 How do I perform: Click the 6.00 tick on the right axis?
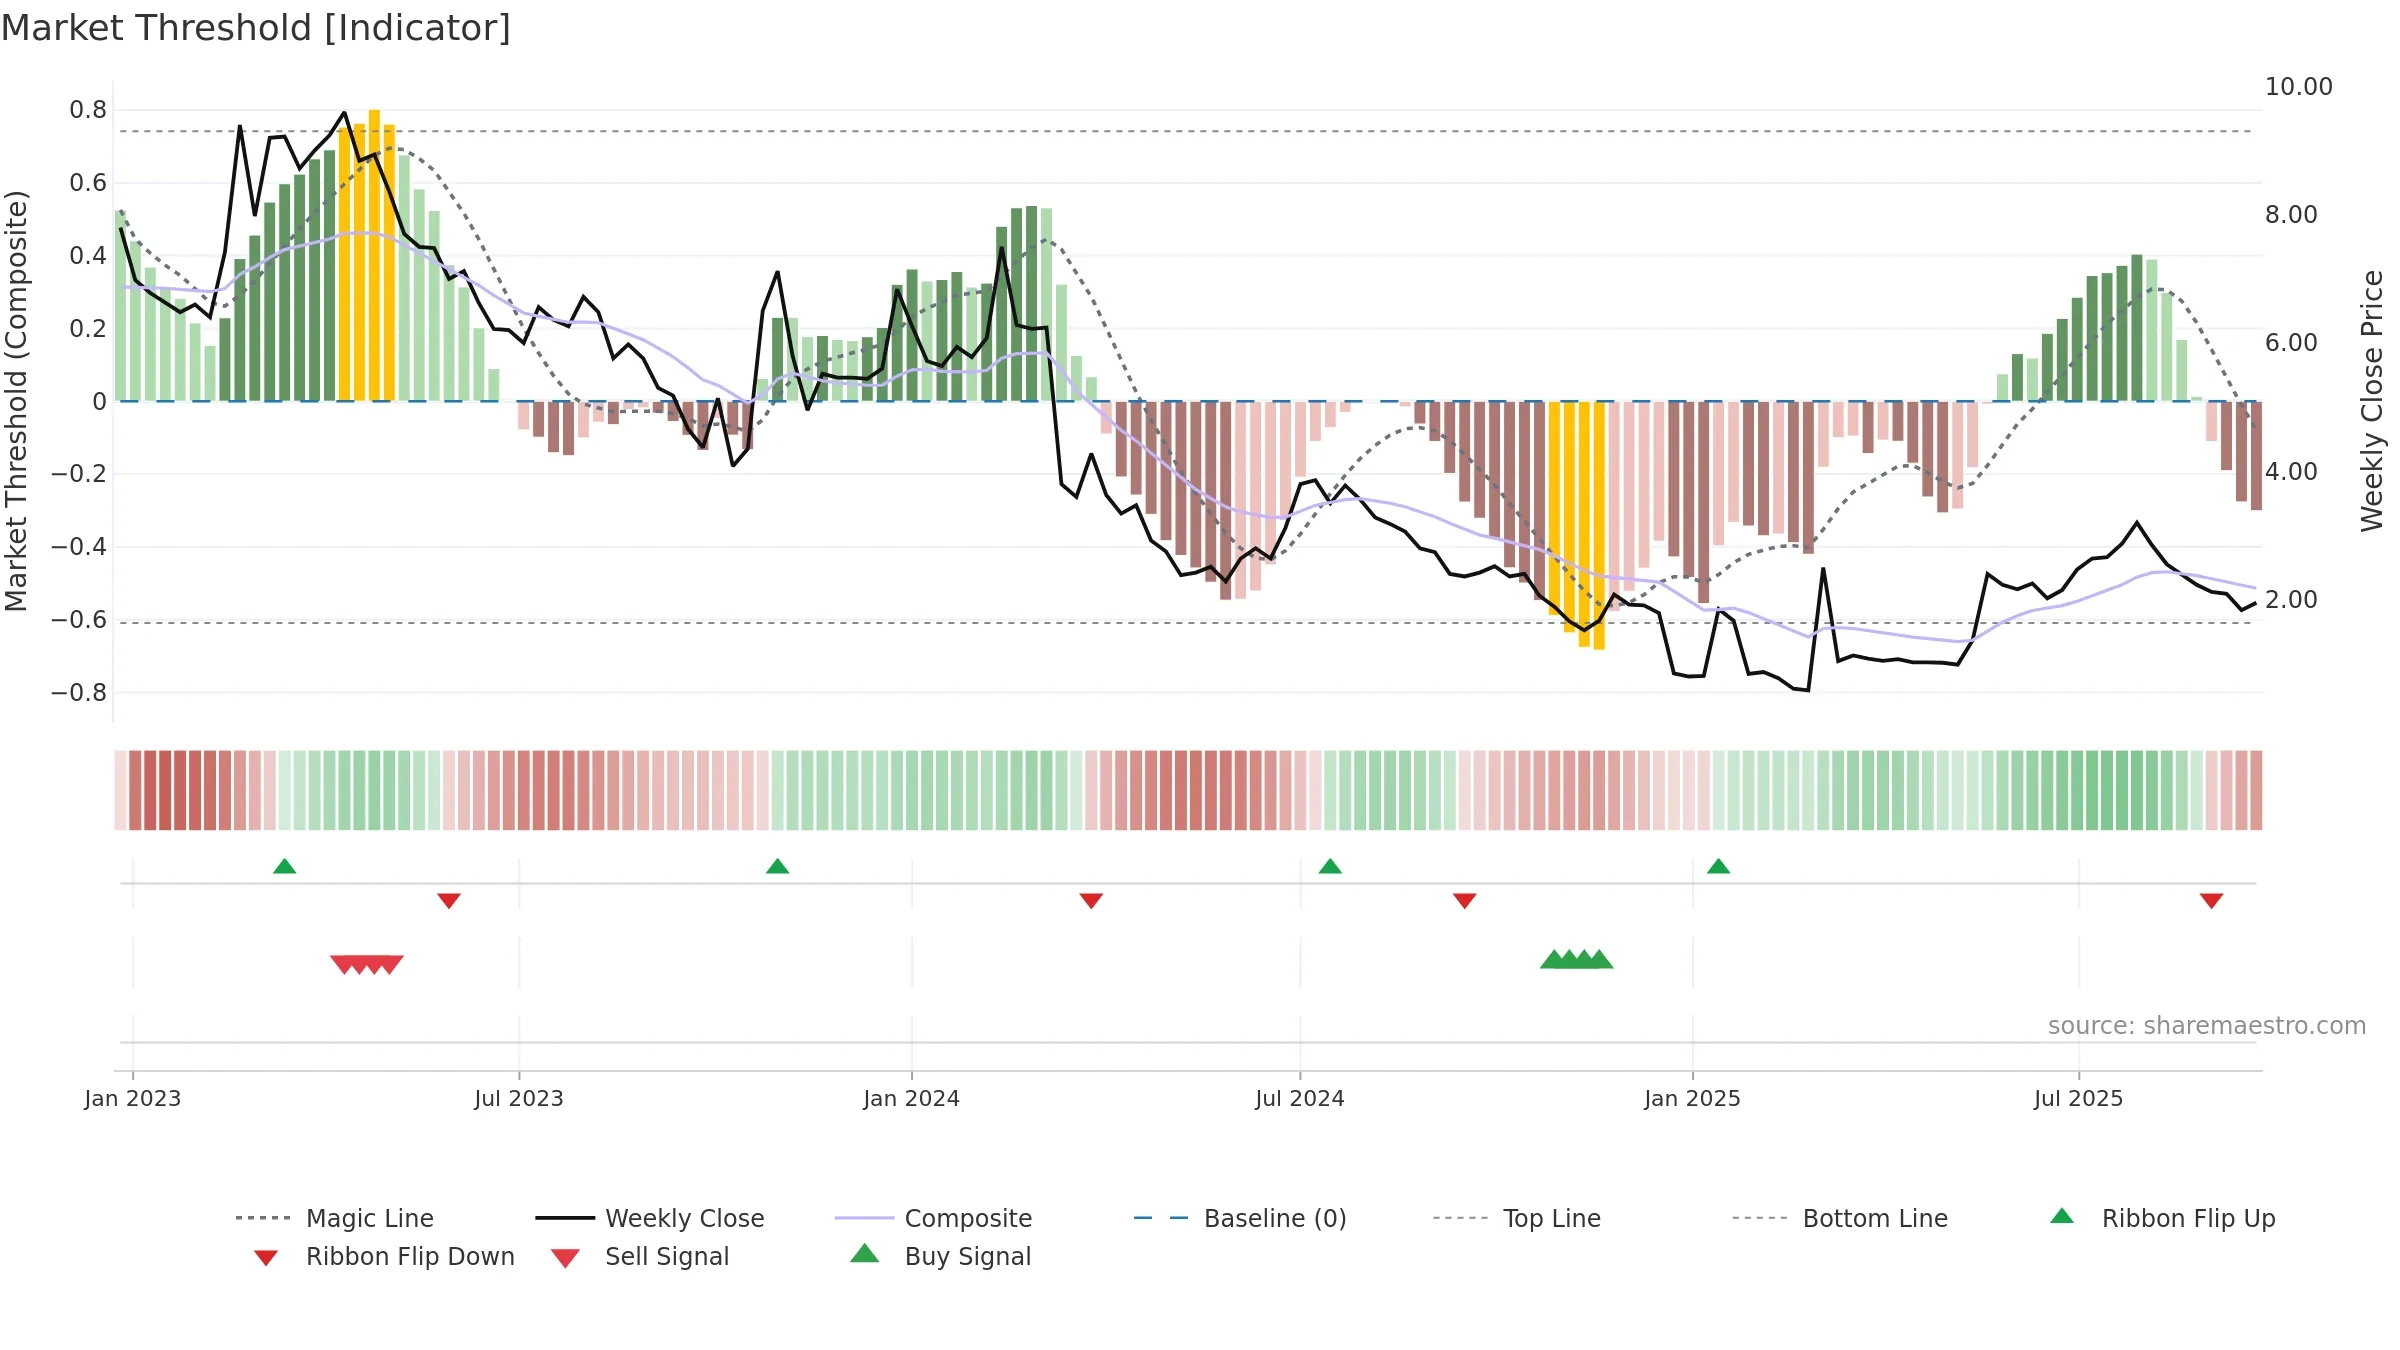[x=2291, y=343]
